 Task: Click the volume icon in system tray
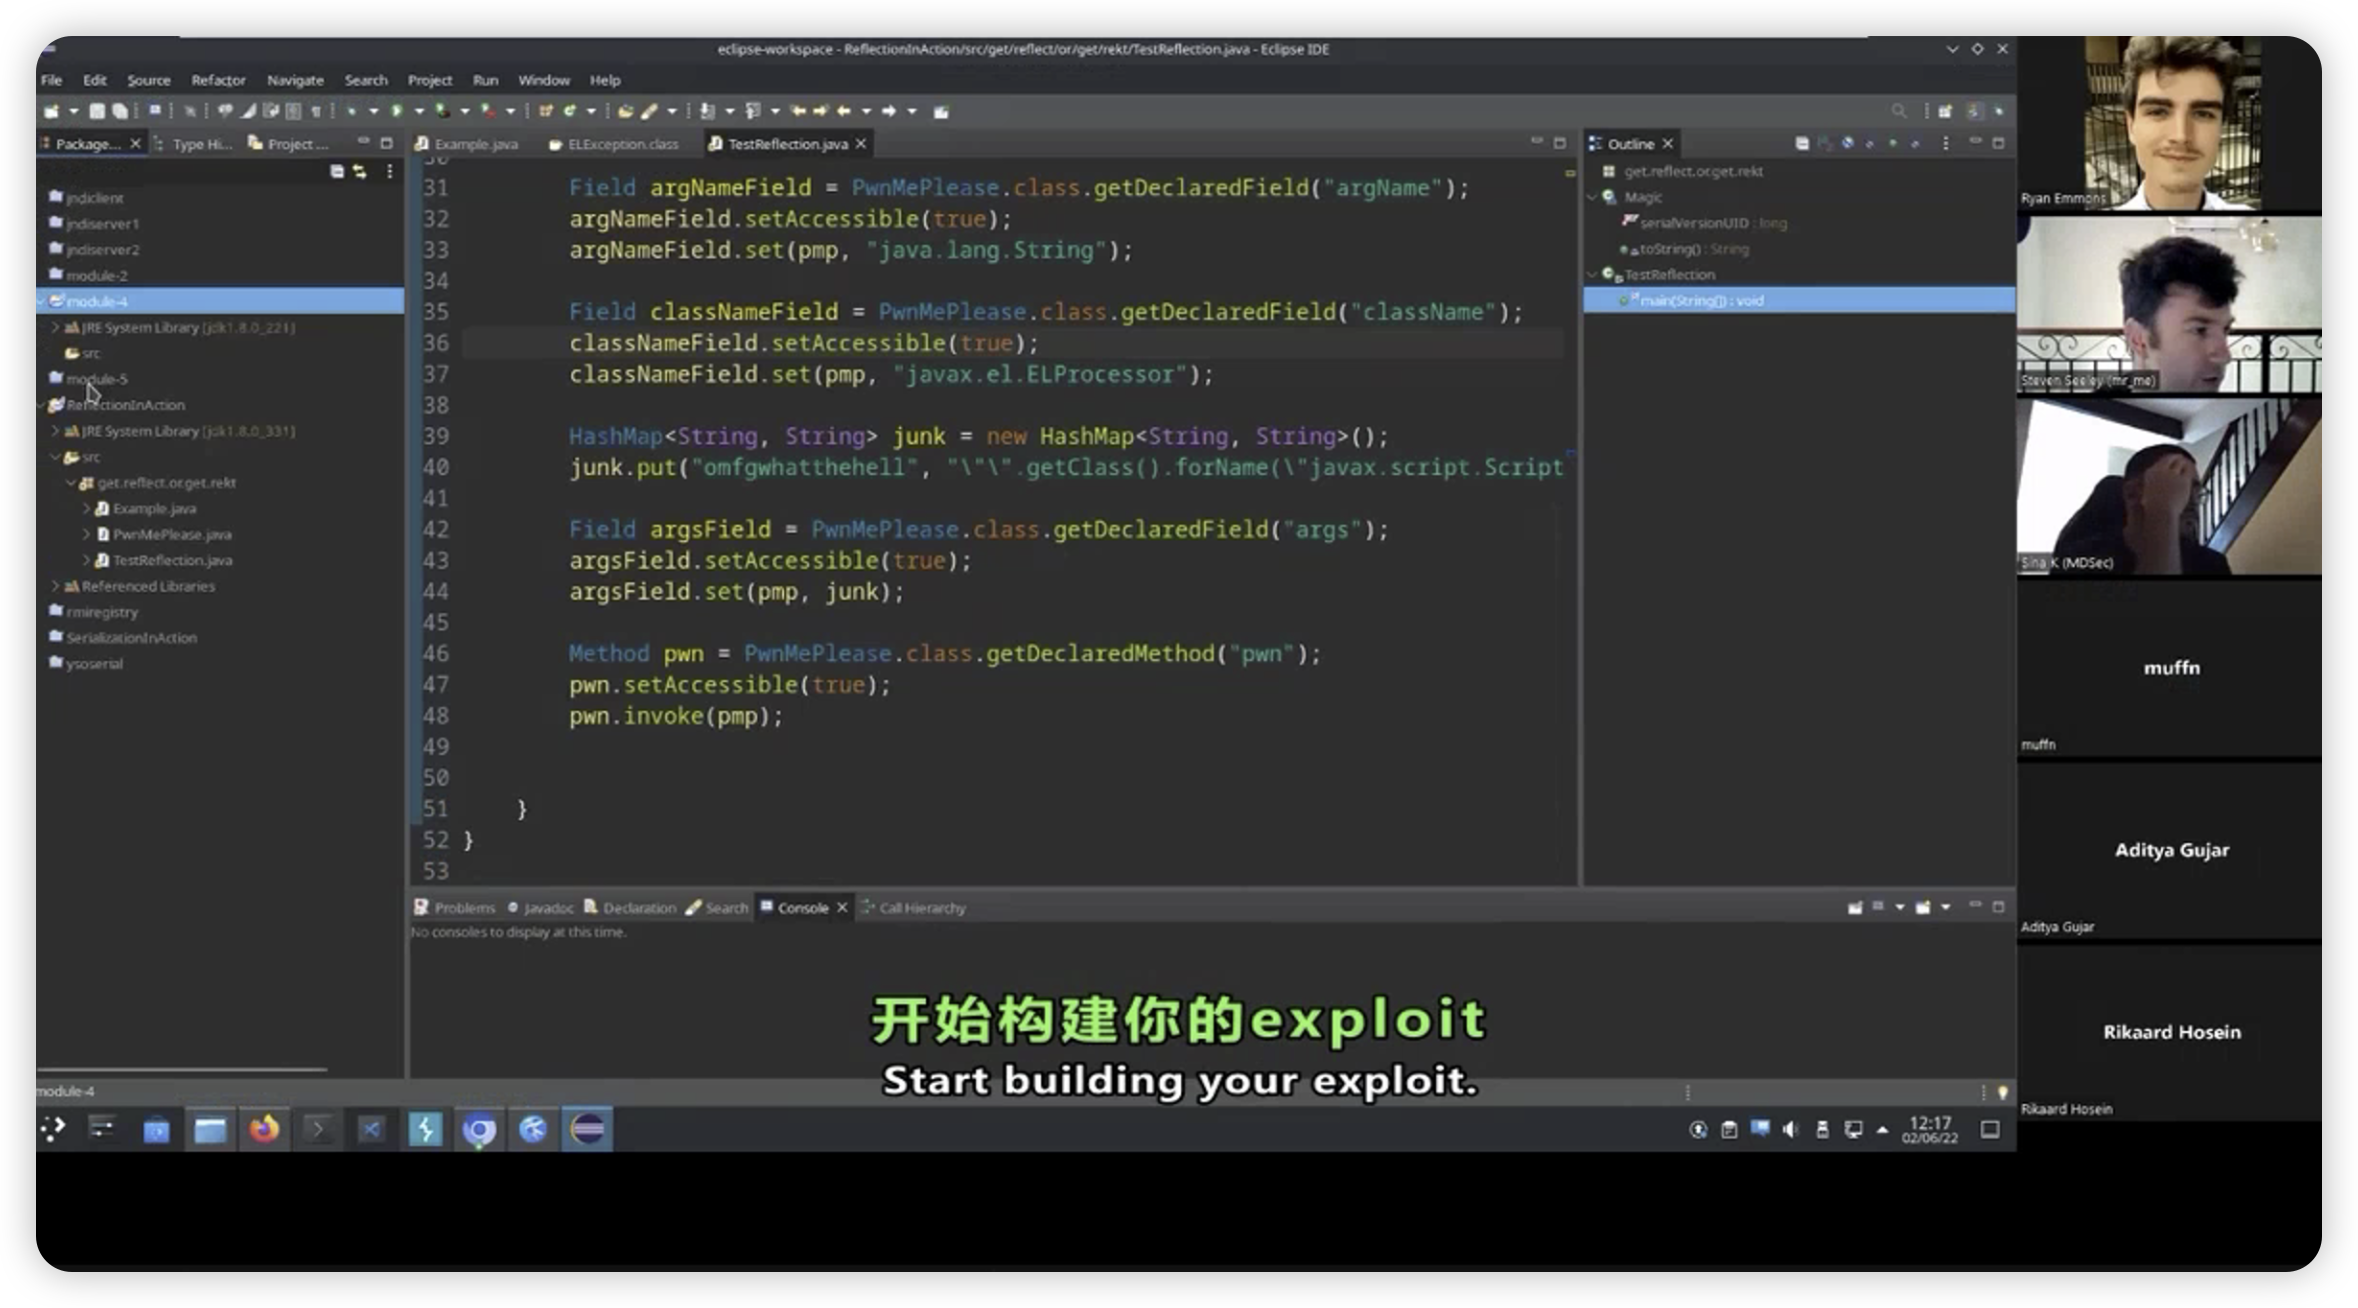pyautogui.click(x=1790, y=1130)
